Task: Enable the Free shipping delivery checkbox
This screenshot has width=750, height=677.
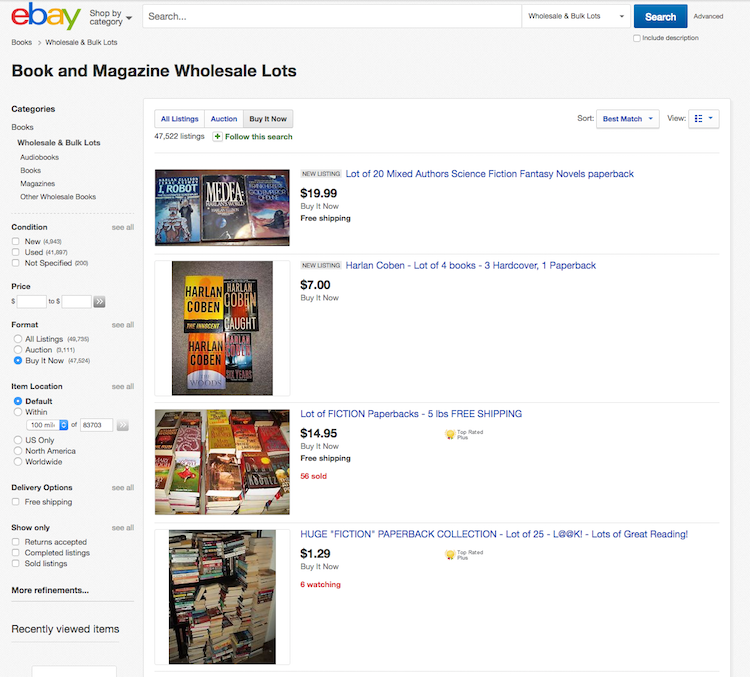Action: click(x=16, y=502)
